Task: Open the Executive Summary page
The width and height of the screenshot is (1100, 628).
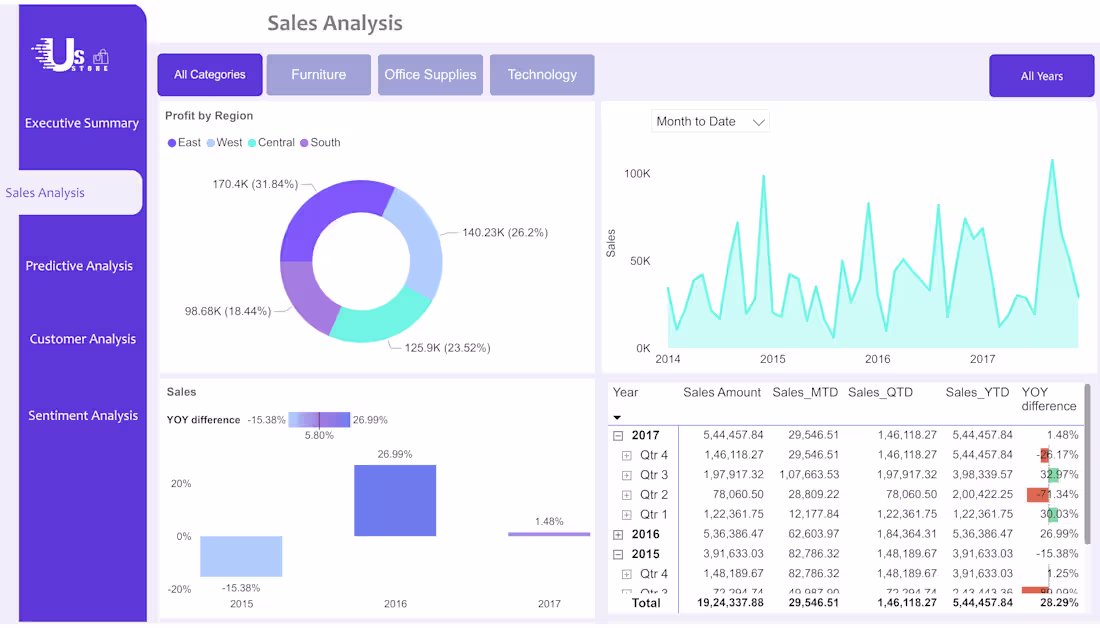Action: 81,123
